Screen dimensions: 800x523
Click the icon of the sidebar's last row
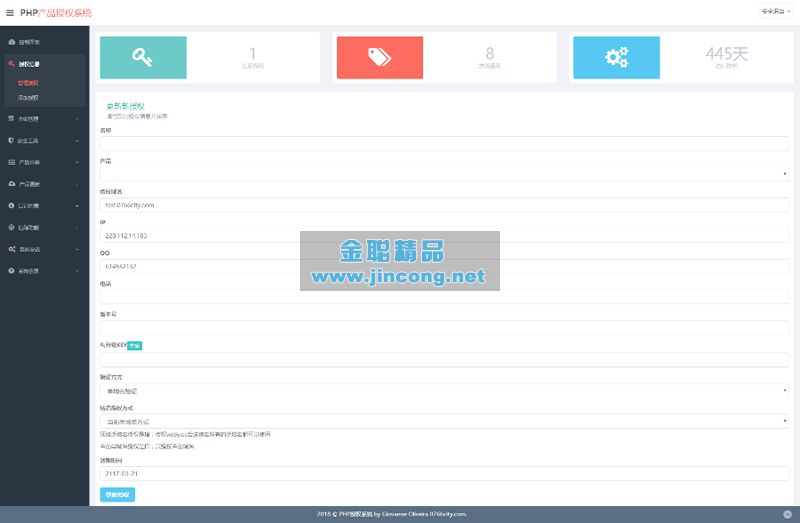coord(11,271)
